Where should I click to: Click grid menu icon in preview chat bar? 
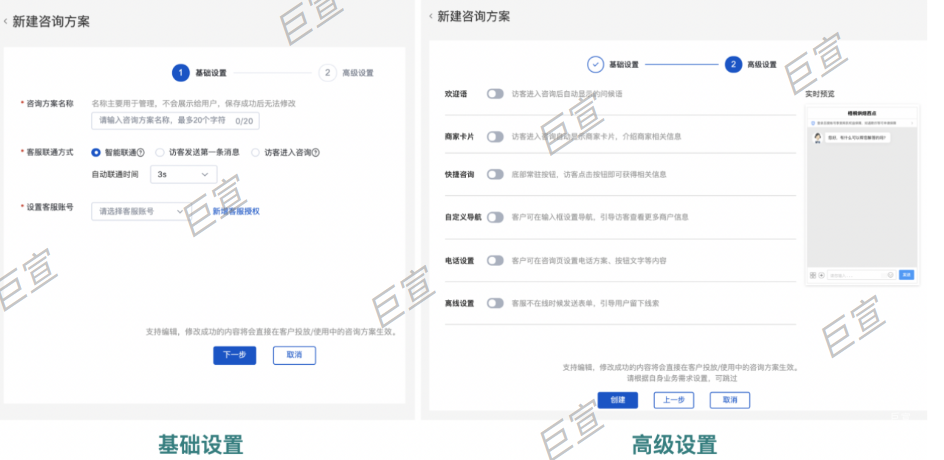813,275
